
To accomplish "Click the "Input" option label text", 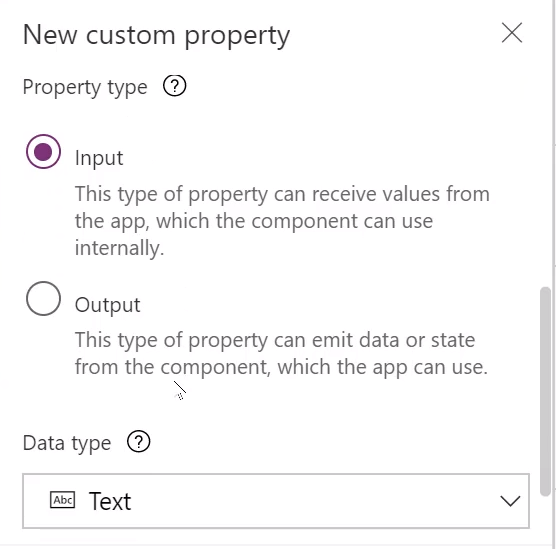I will pyautogui.click(x=99, y=158).
